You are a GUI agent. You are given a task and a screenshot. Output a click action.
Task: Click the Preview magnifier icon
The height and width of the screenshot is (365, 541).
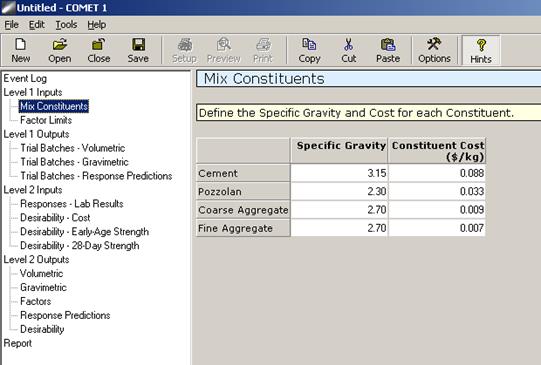pos(224,45)
